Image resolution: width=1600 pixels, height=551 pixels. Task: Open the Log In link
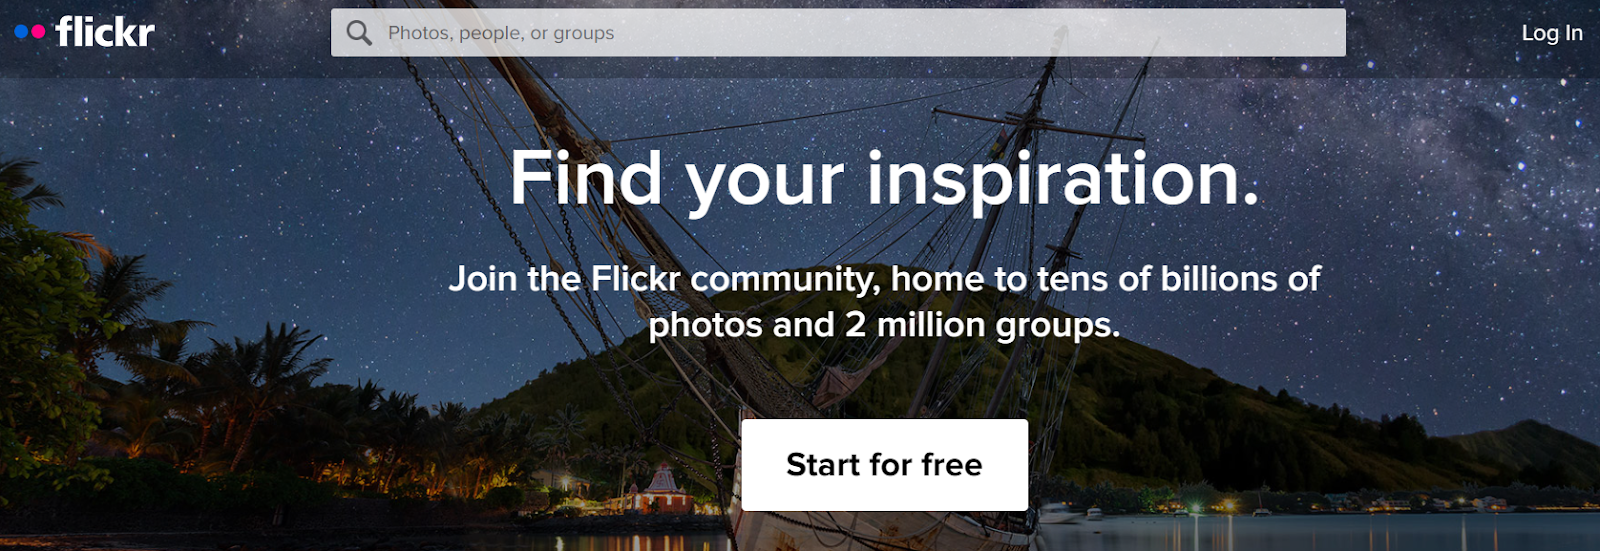coord(1552,33)
